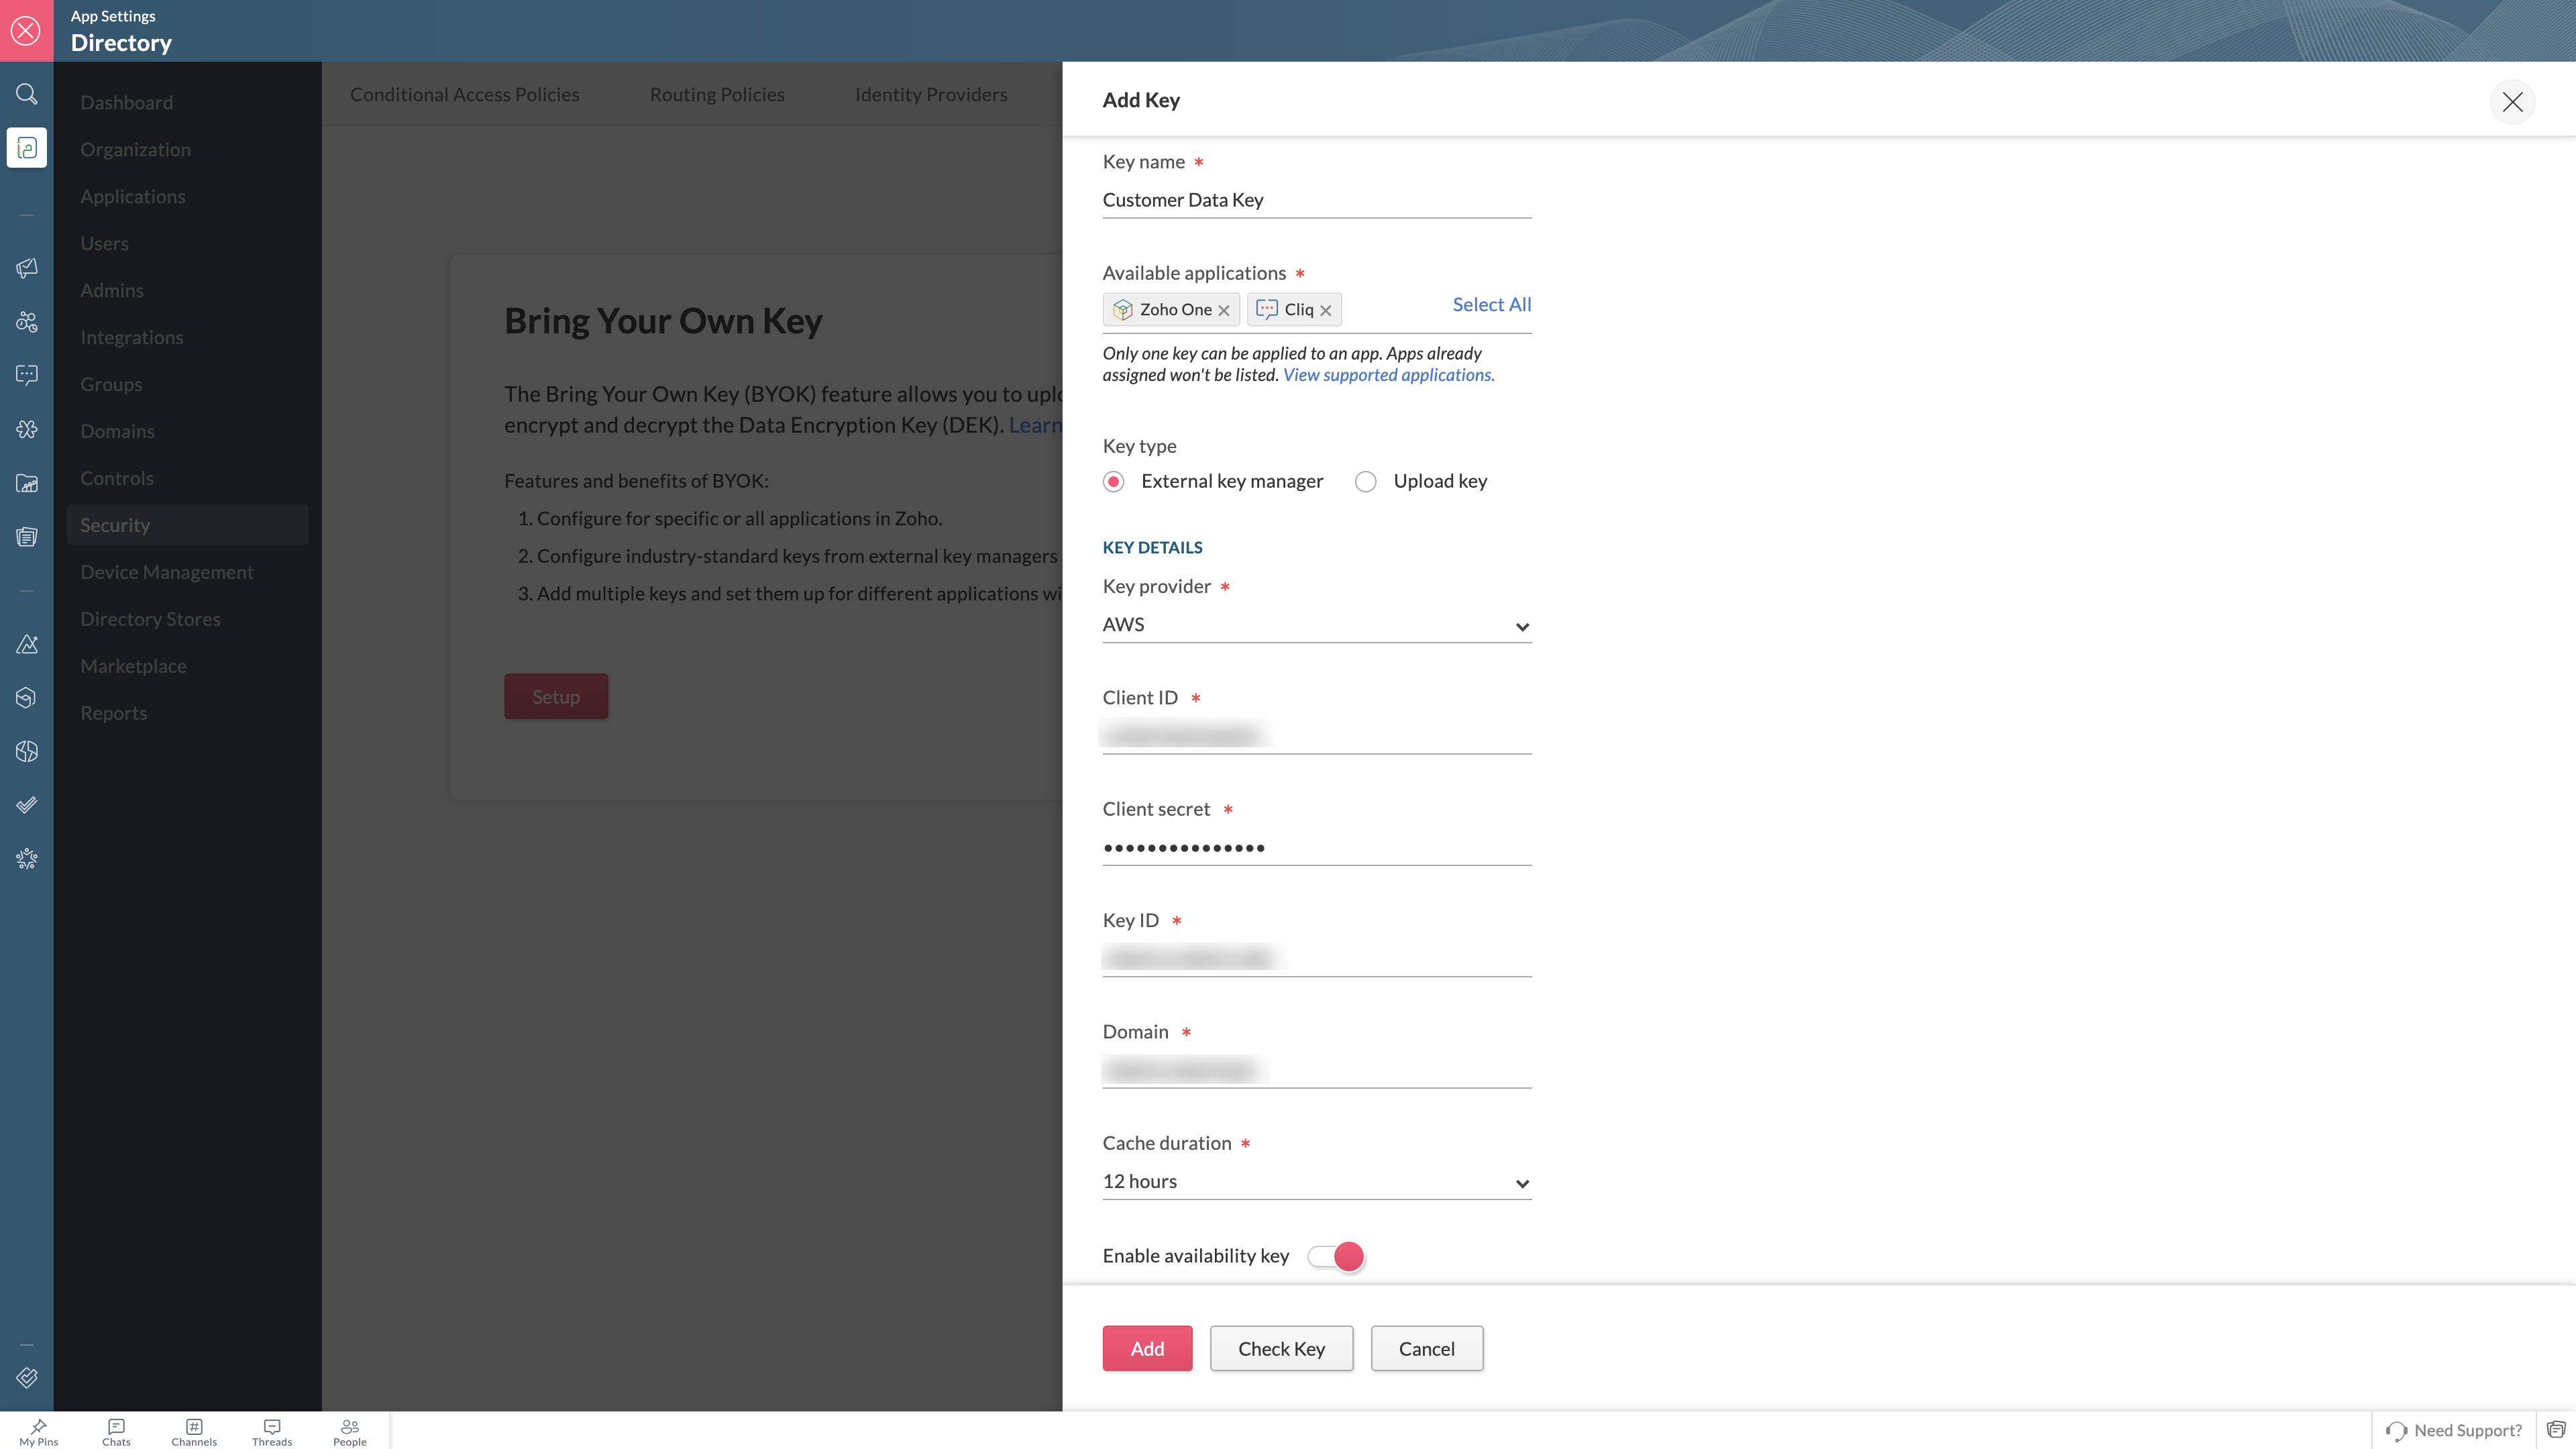Remove Zoho One from selected applications
2576x1449 pixels.
(x=1223, y=311)
